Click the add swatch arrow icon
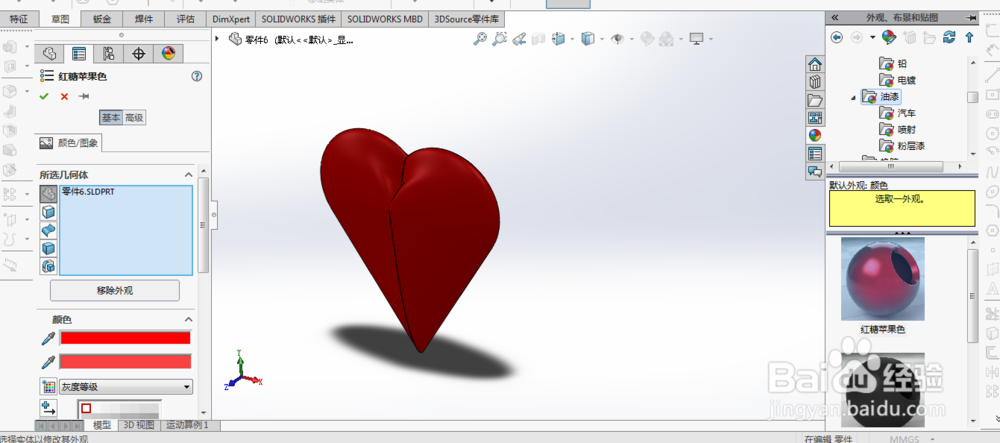 48,408
